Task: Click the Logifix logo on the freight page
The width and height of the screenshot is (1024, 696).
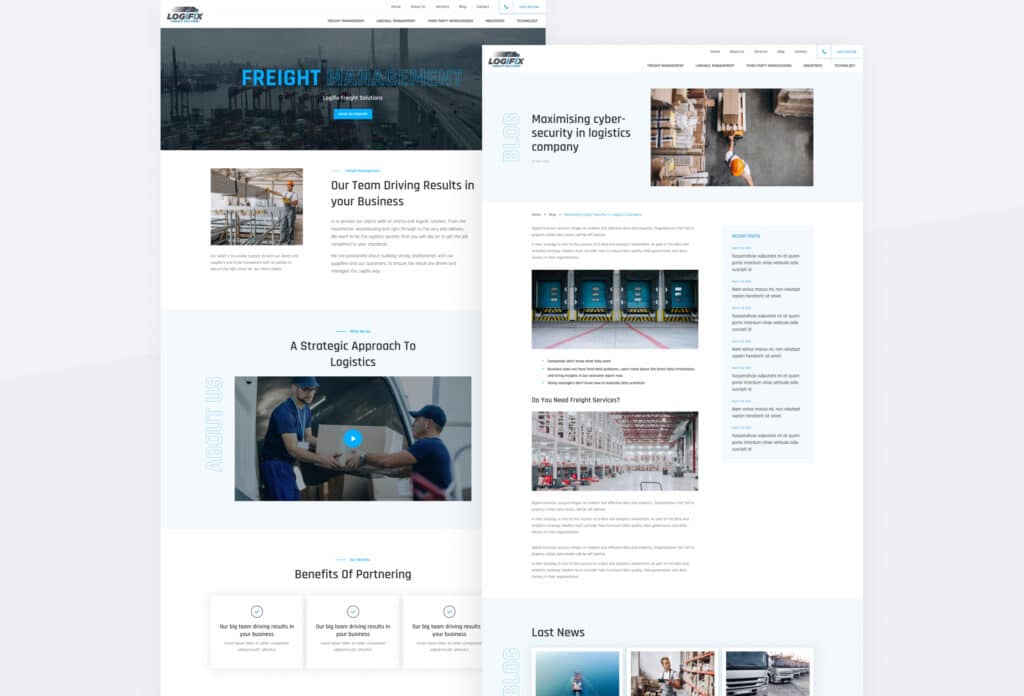Action: click(185, 13)
